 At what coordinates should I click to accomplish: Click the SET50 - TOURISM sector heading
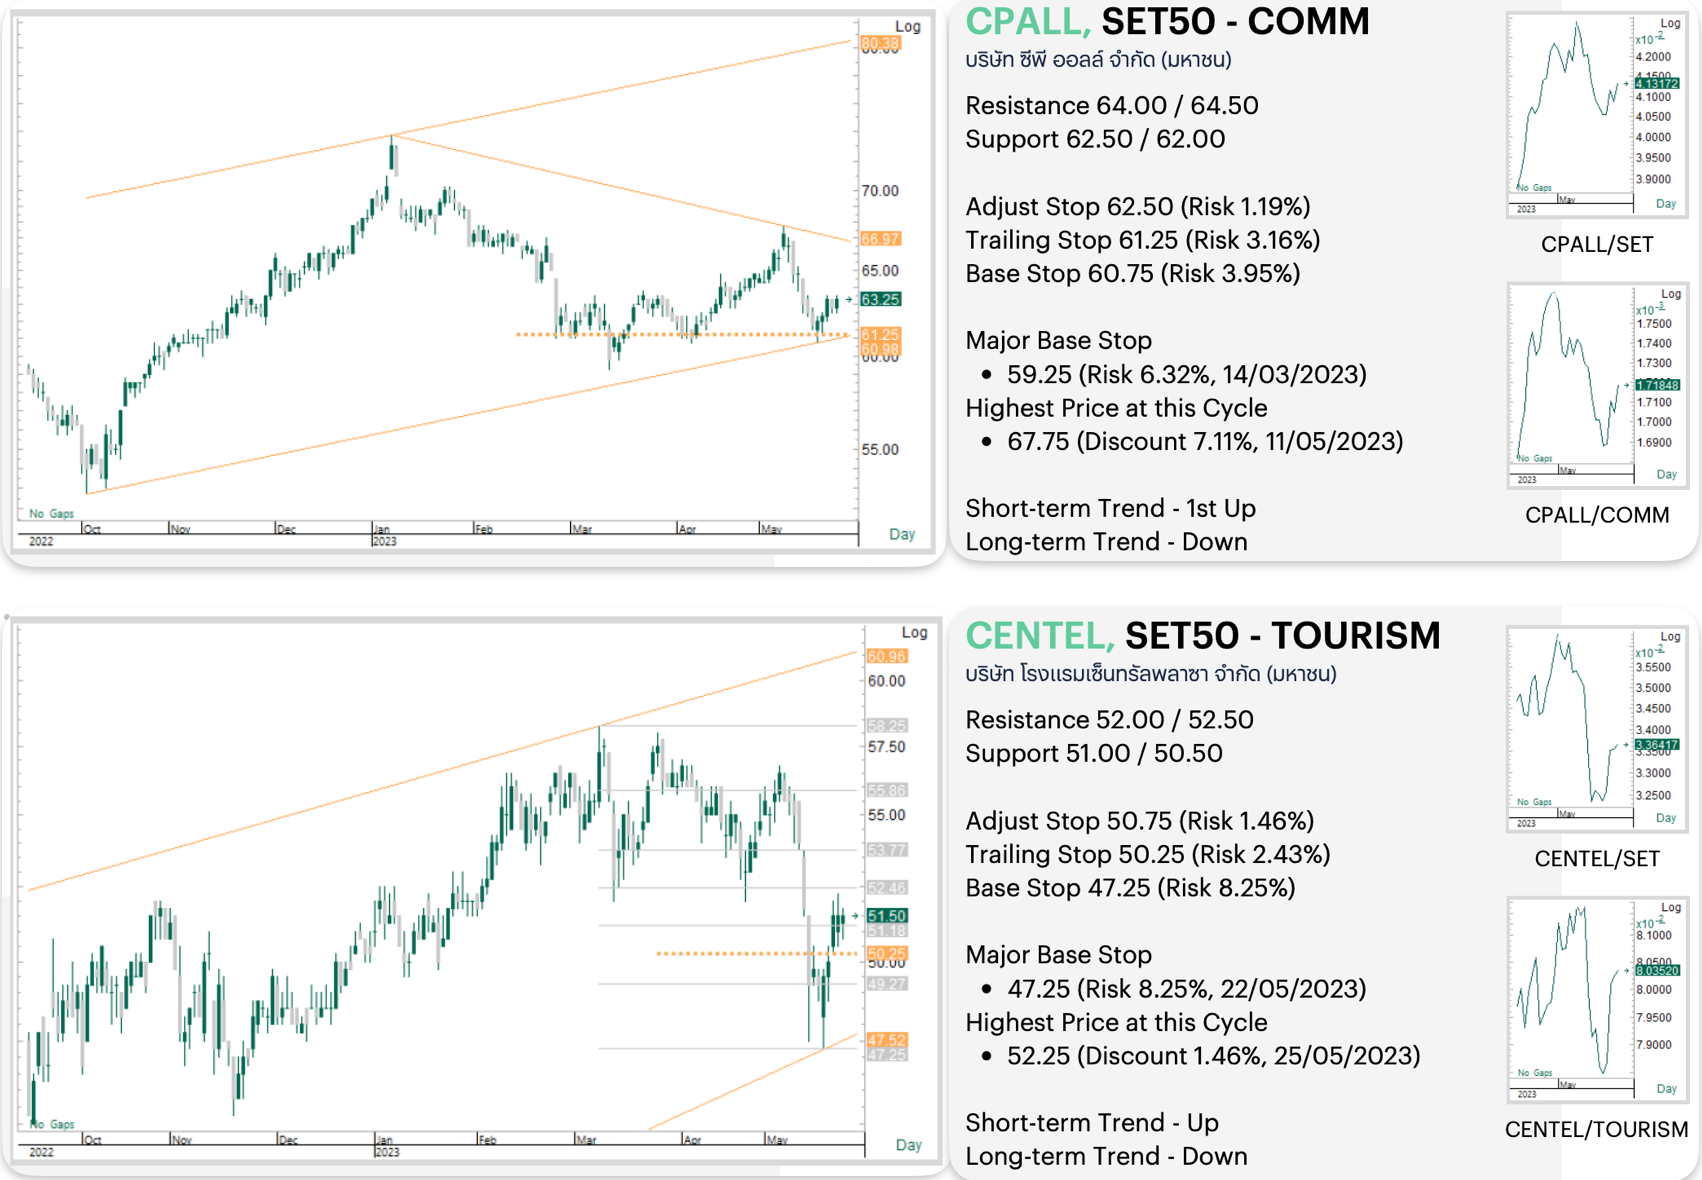(1283, 636)
